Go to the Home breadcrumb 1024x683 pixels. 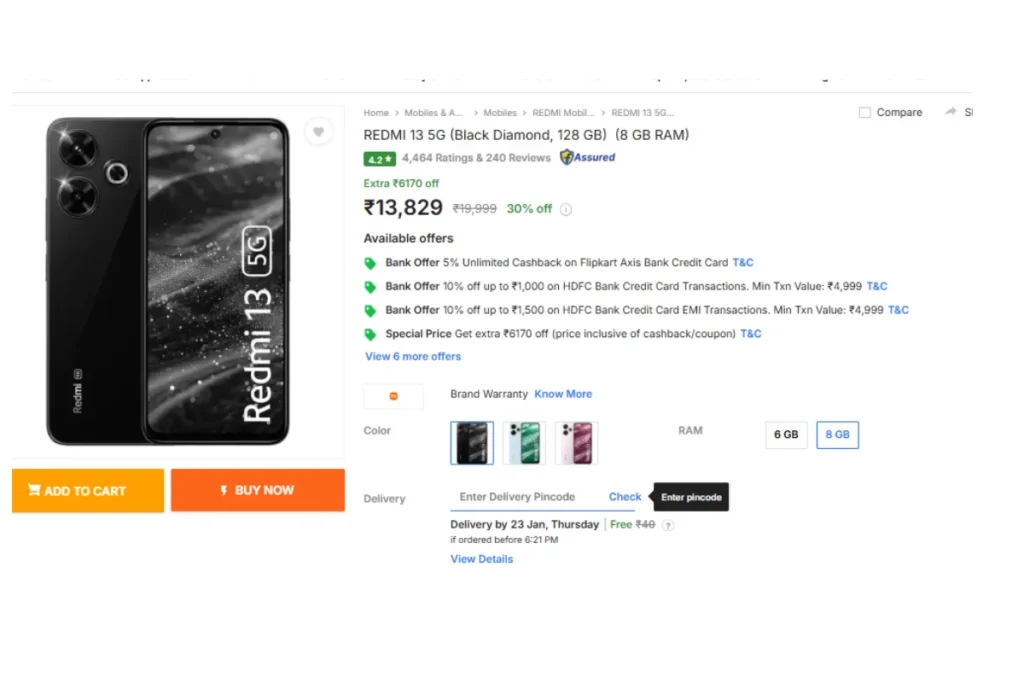(376, 113)
